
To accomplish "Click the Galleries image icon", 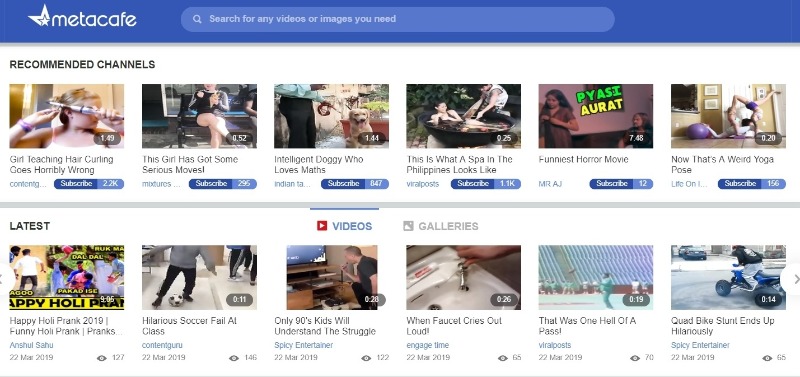I will coord(408,225).
